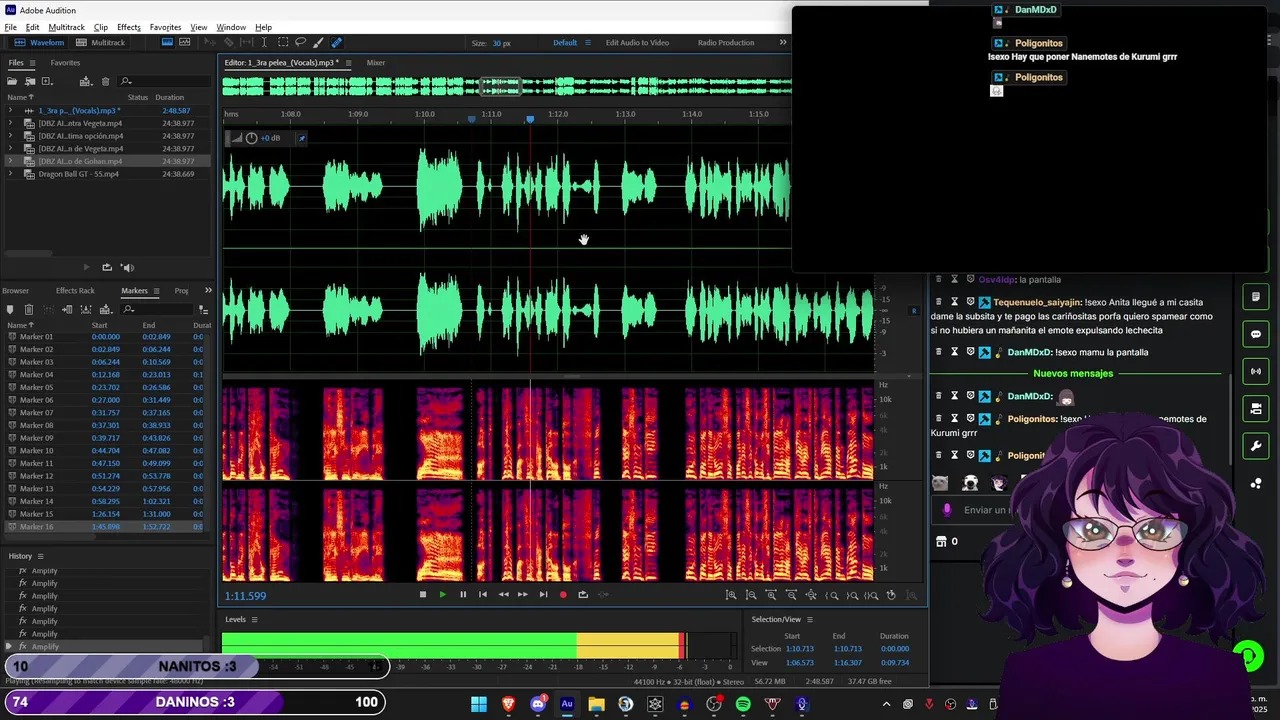
Task: Toggle Auto-Play speaker icon in Files panel
Action: tap(127, 267)
